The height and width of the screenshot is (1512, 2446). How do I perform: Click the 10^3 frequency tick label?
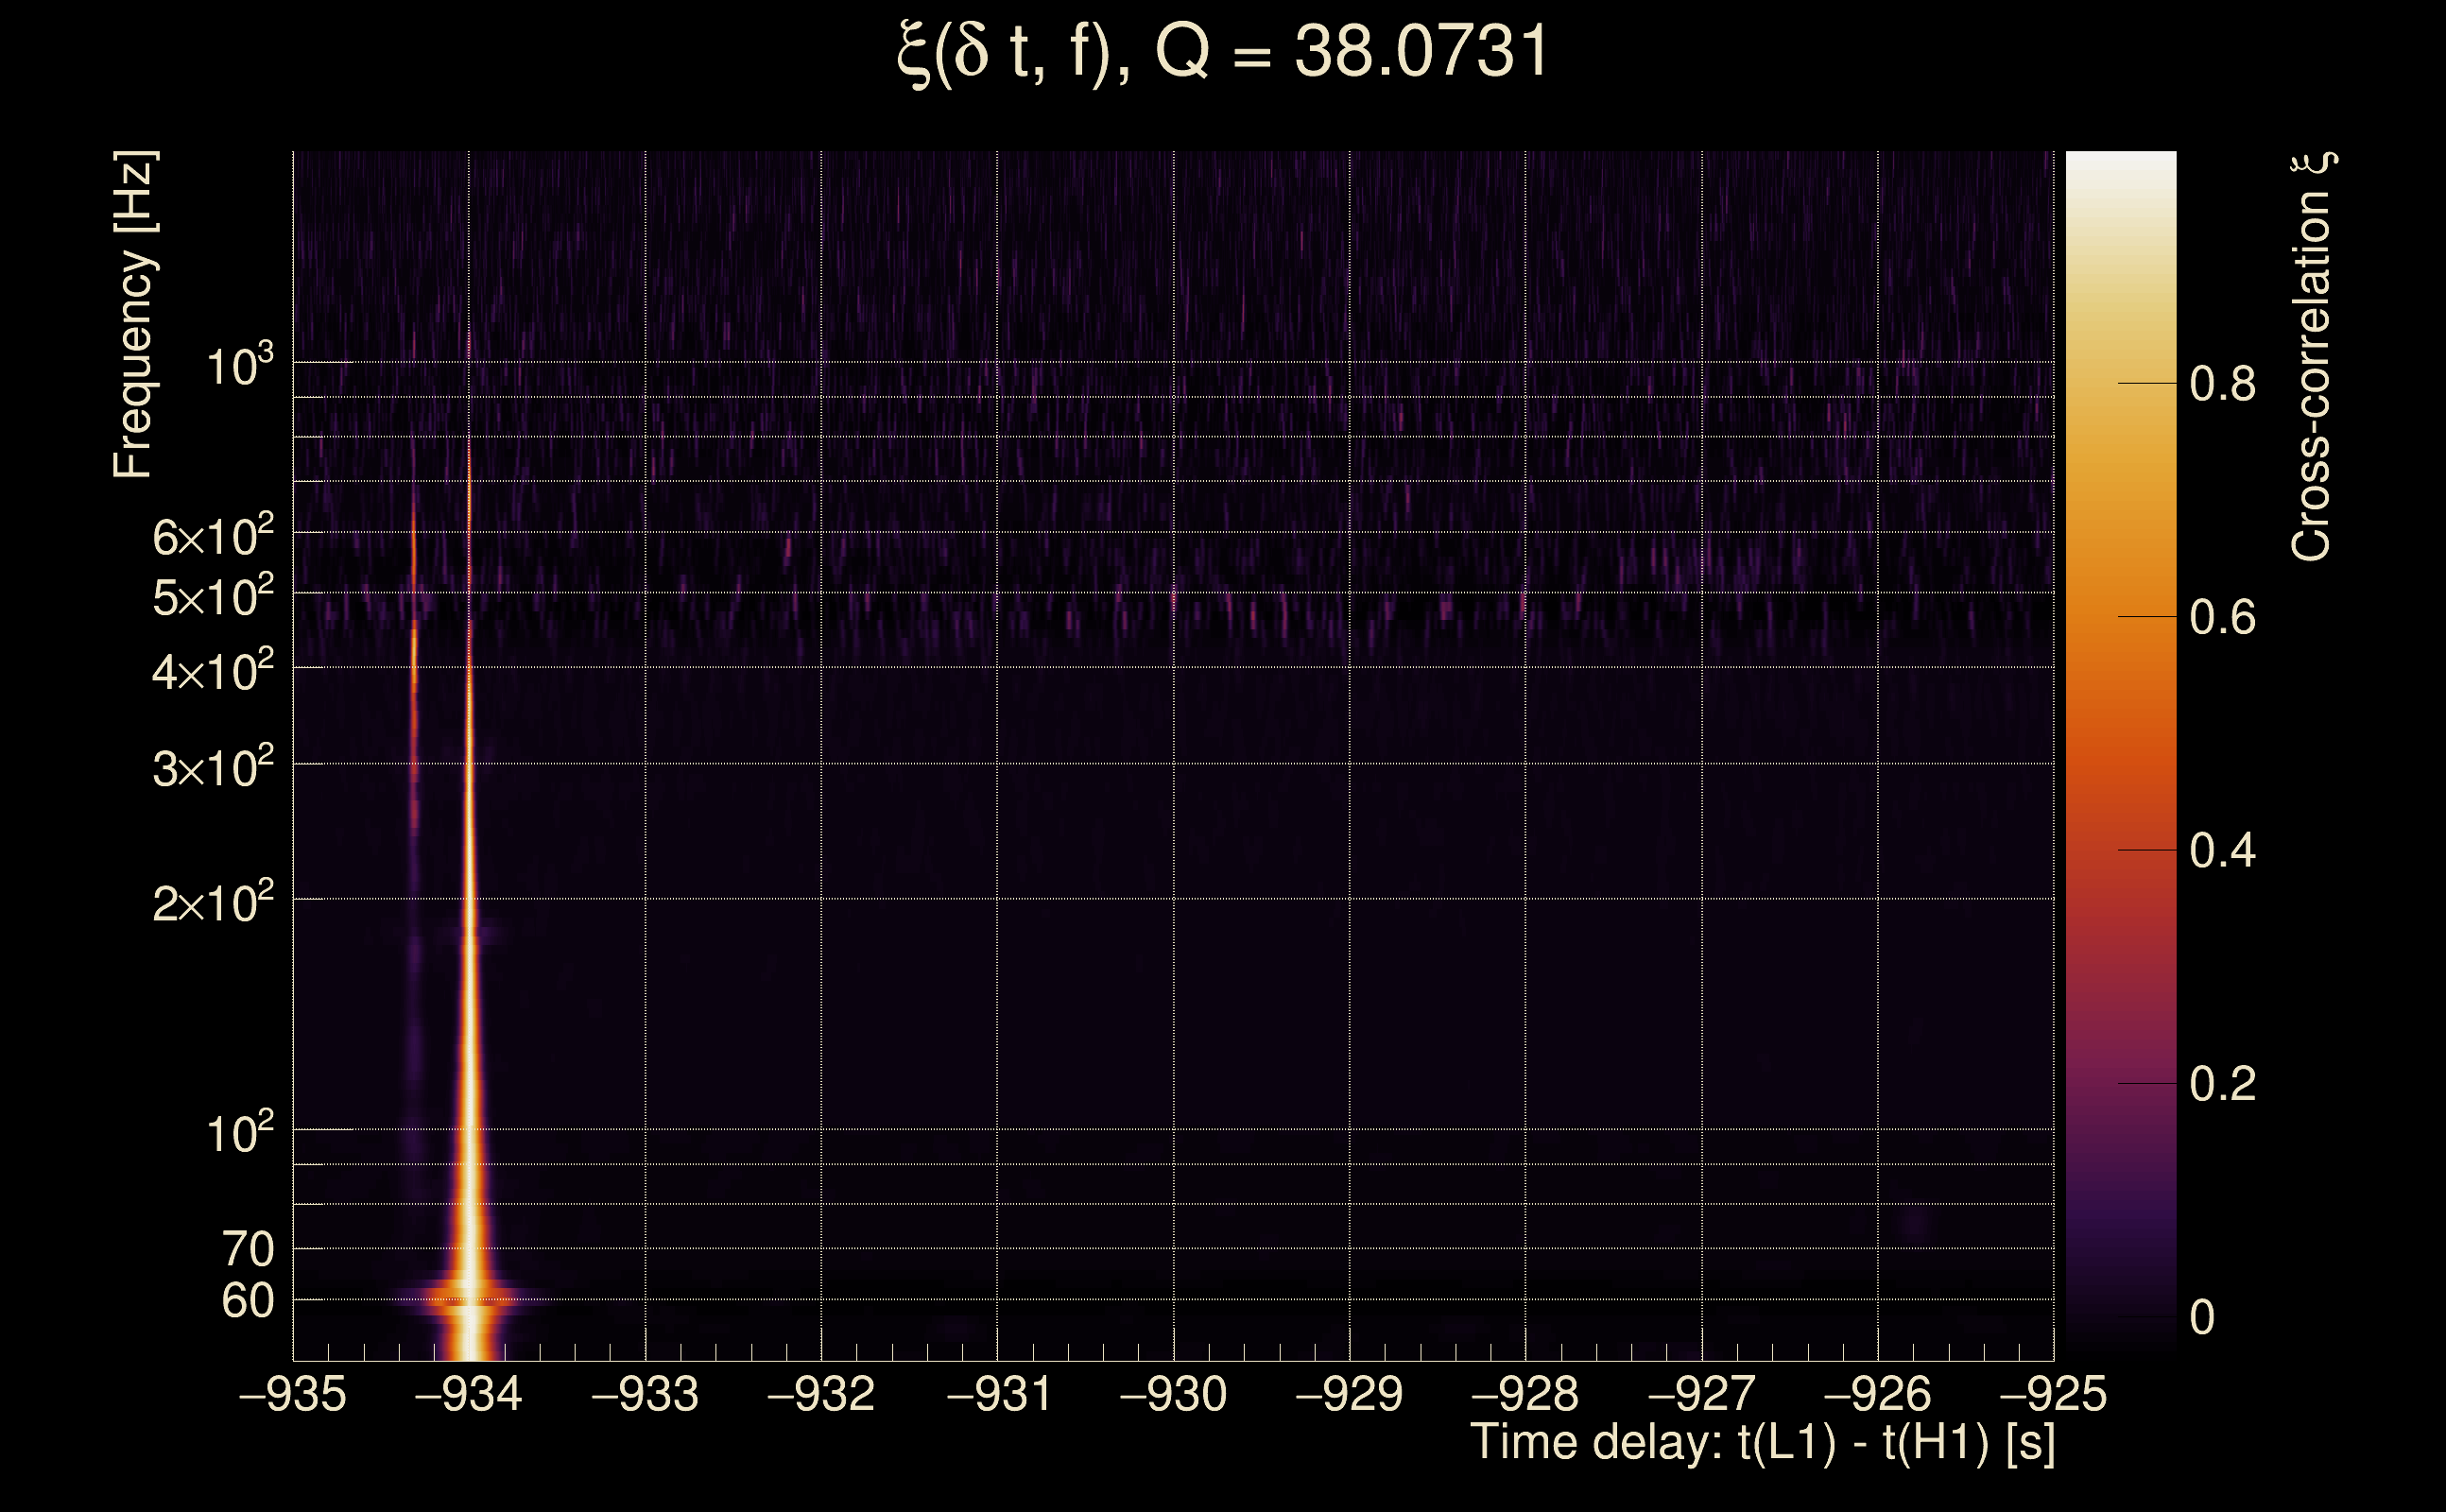click(x=240, y=366)
